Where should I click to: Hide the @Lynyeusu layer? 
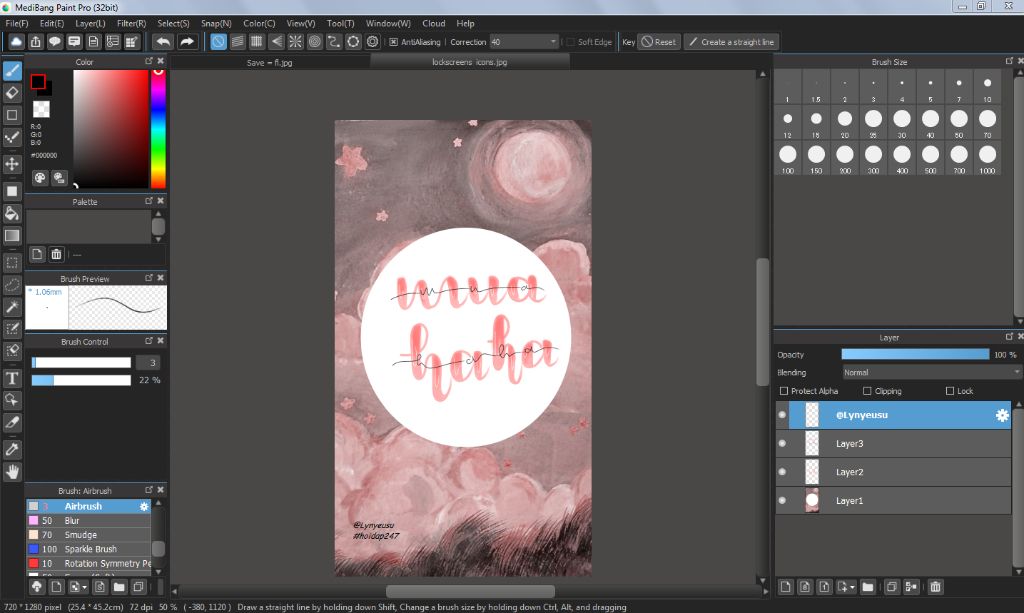tap(782, 415)
